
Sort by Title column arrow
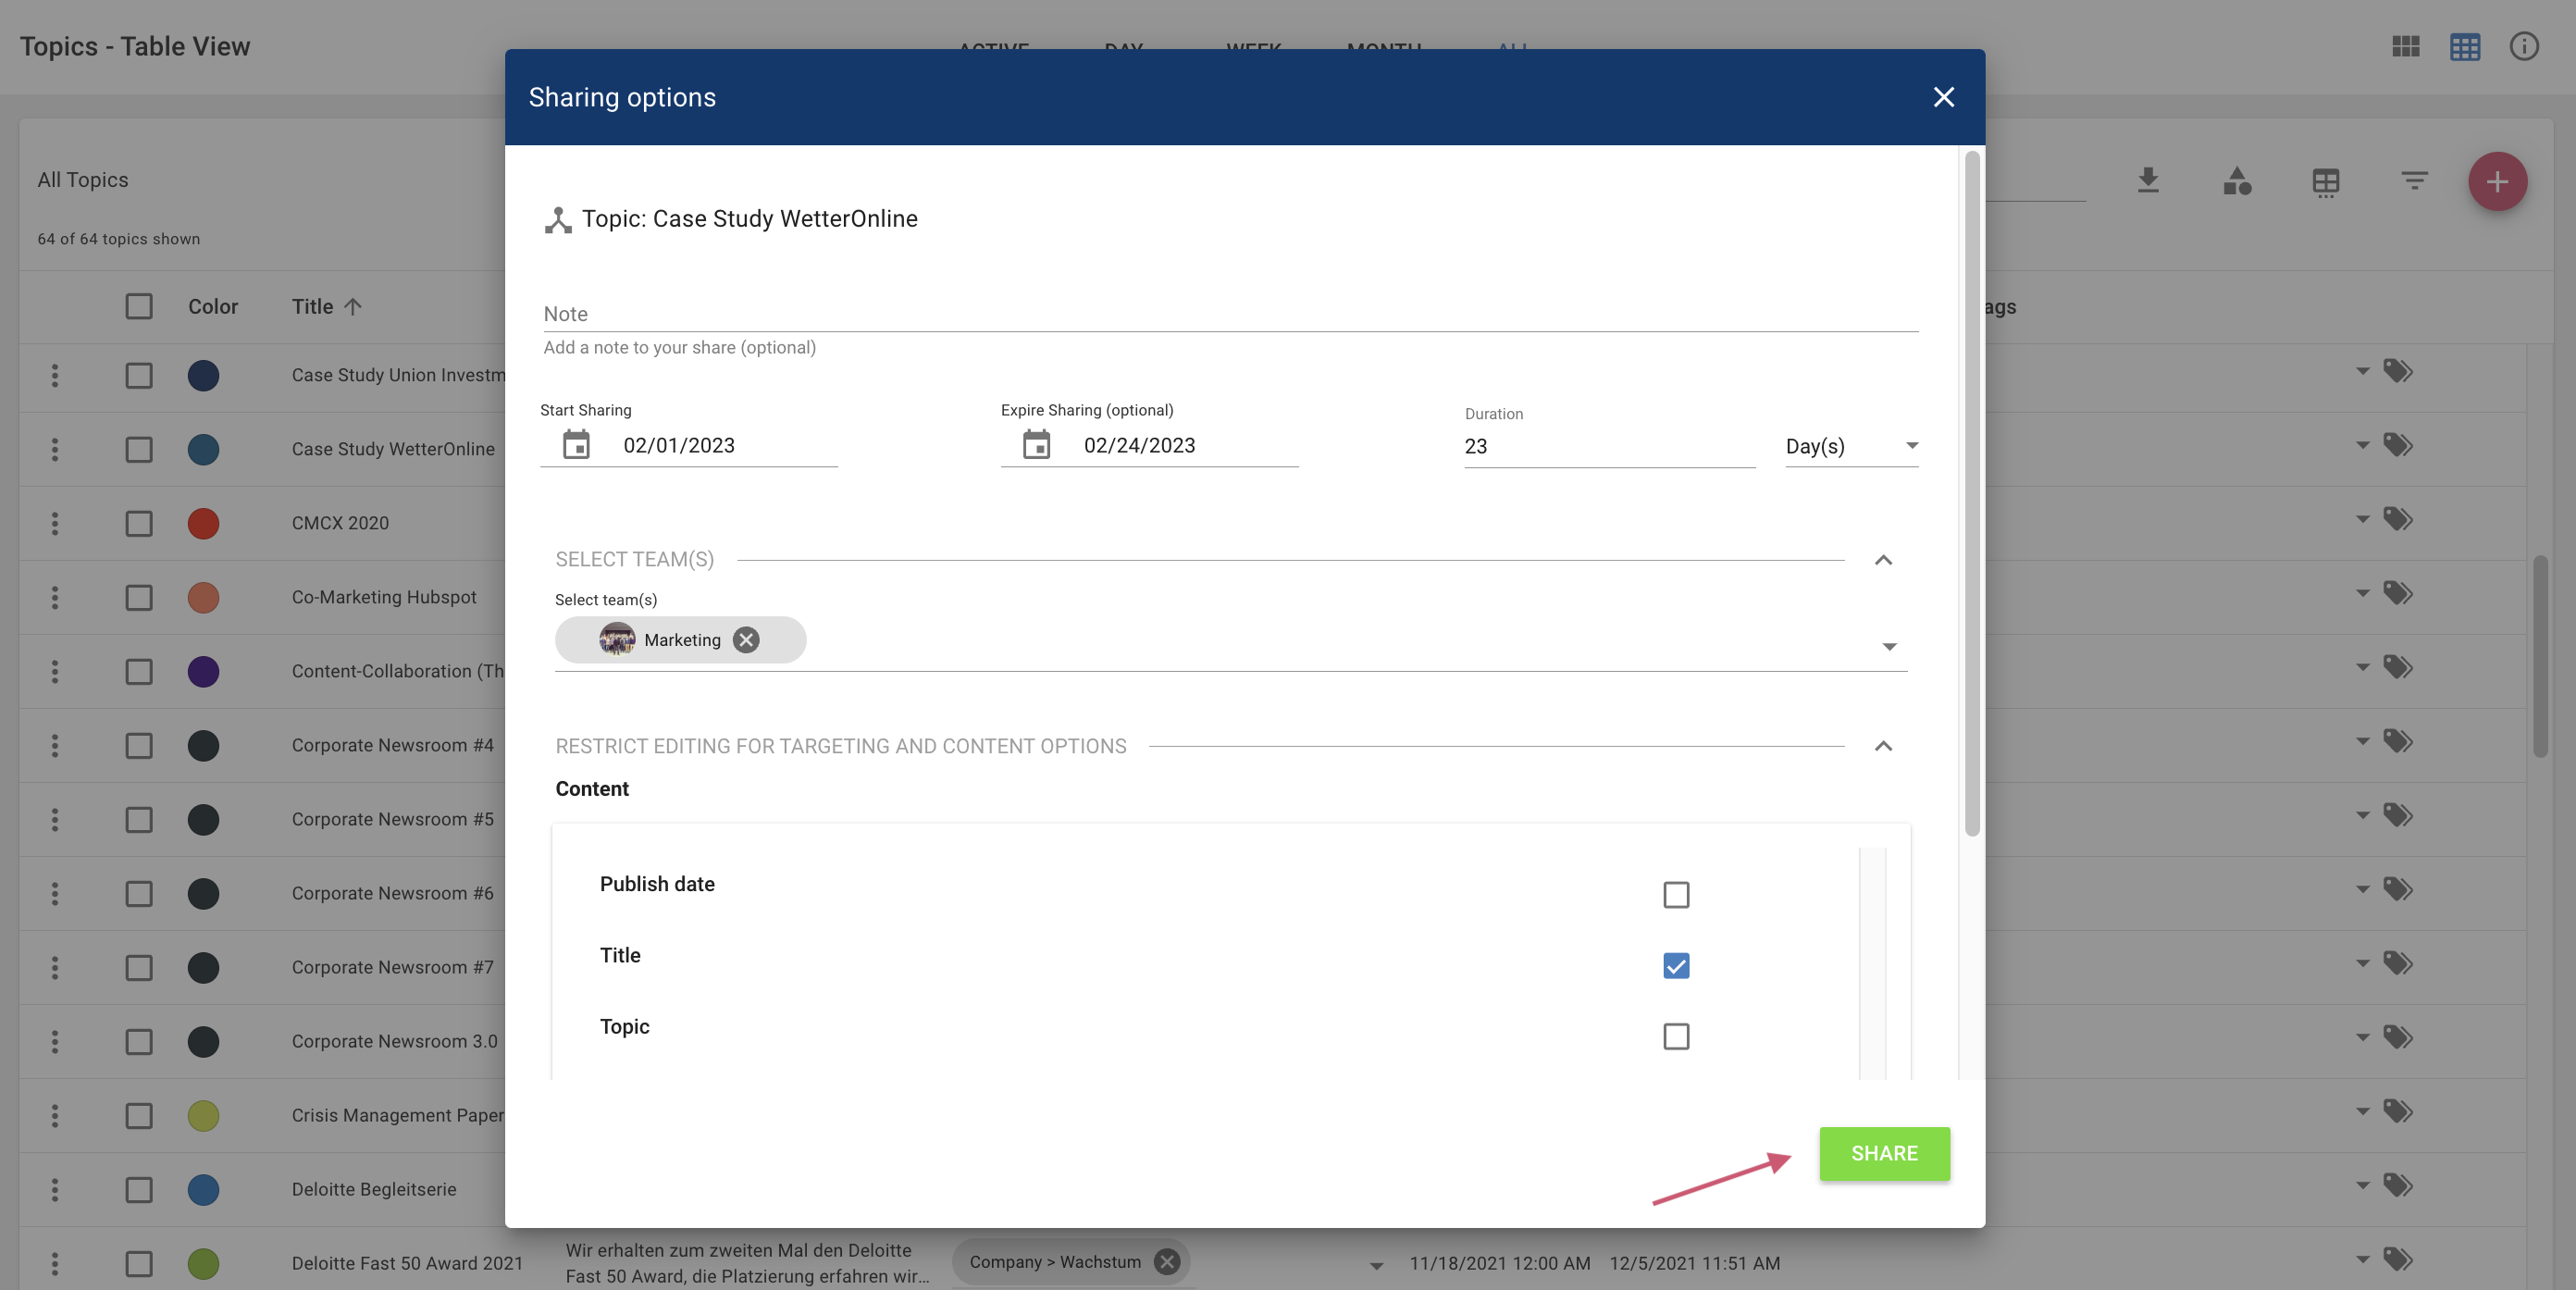353,307
